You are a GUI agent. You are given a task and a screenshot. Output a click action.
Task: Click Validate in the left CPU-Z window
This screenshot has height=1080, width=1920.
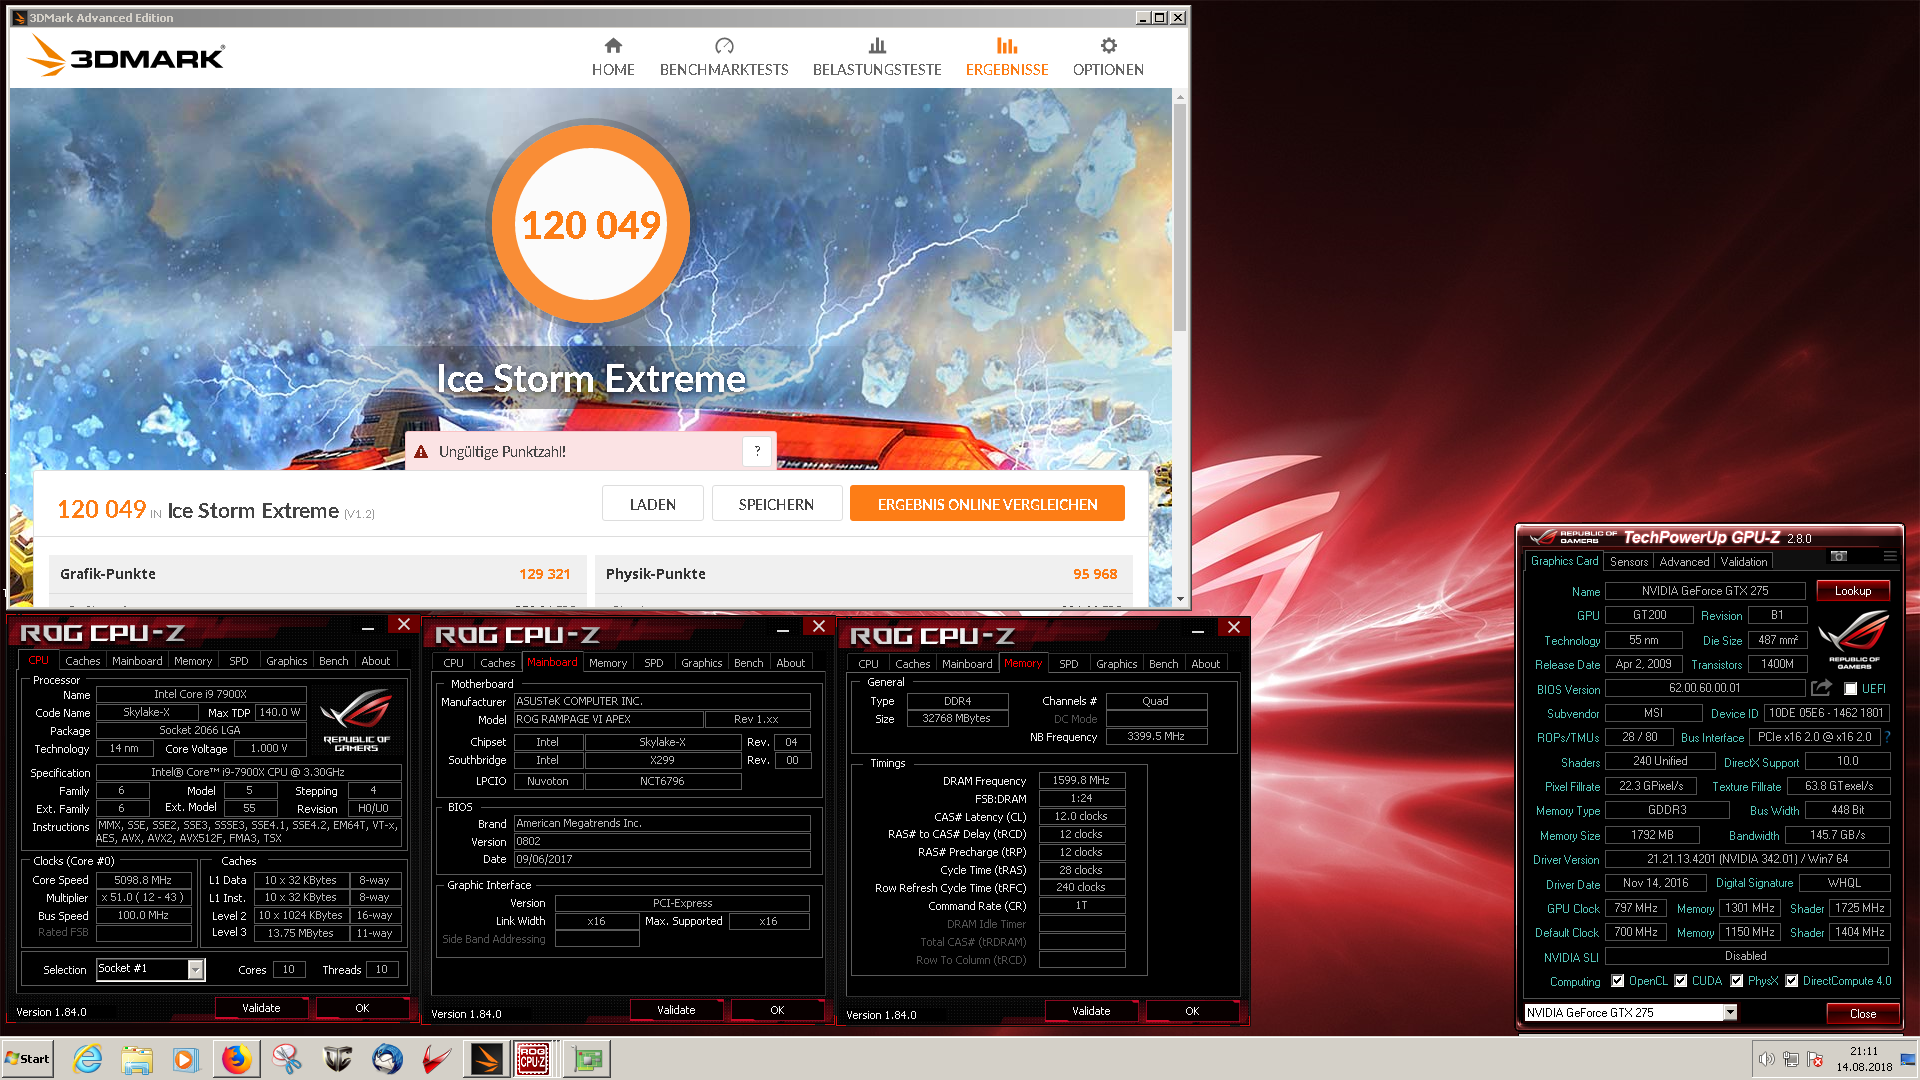click(261, 1008)
